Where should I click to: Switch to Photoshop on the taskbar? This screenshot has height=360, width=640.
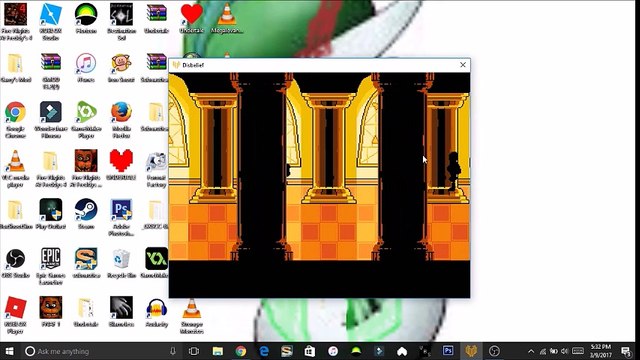click(448, 351)
